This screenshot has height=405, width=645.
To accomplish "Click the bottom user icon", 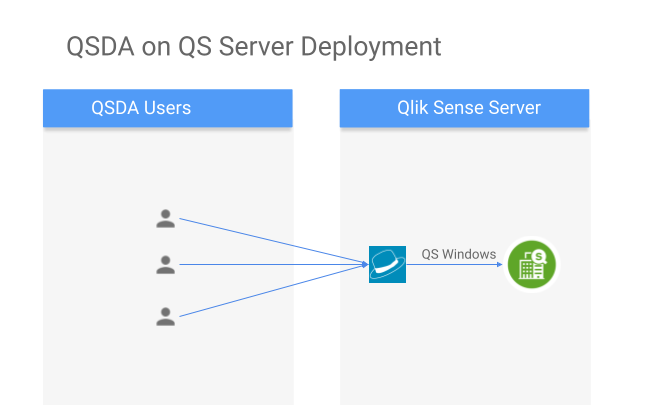I will coord(166,316).
